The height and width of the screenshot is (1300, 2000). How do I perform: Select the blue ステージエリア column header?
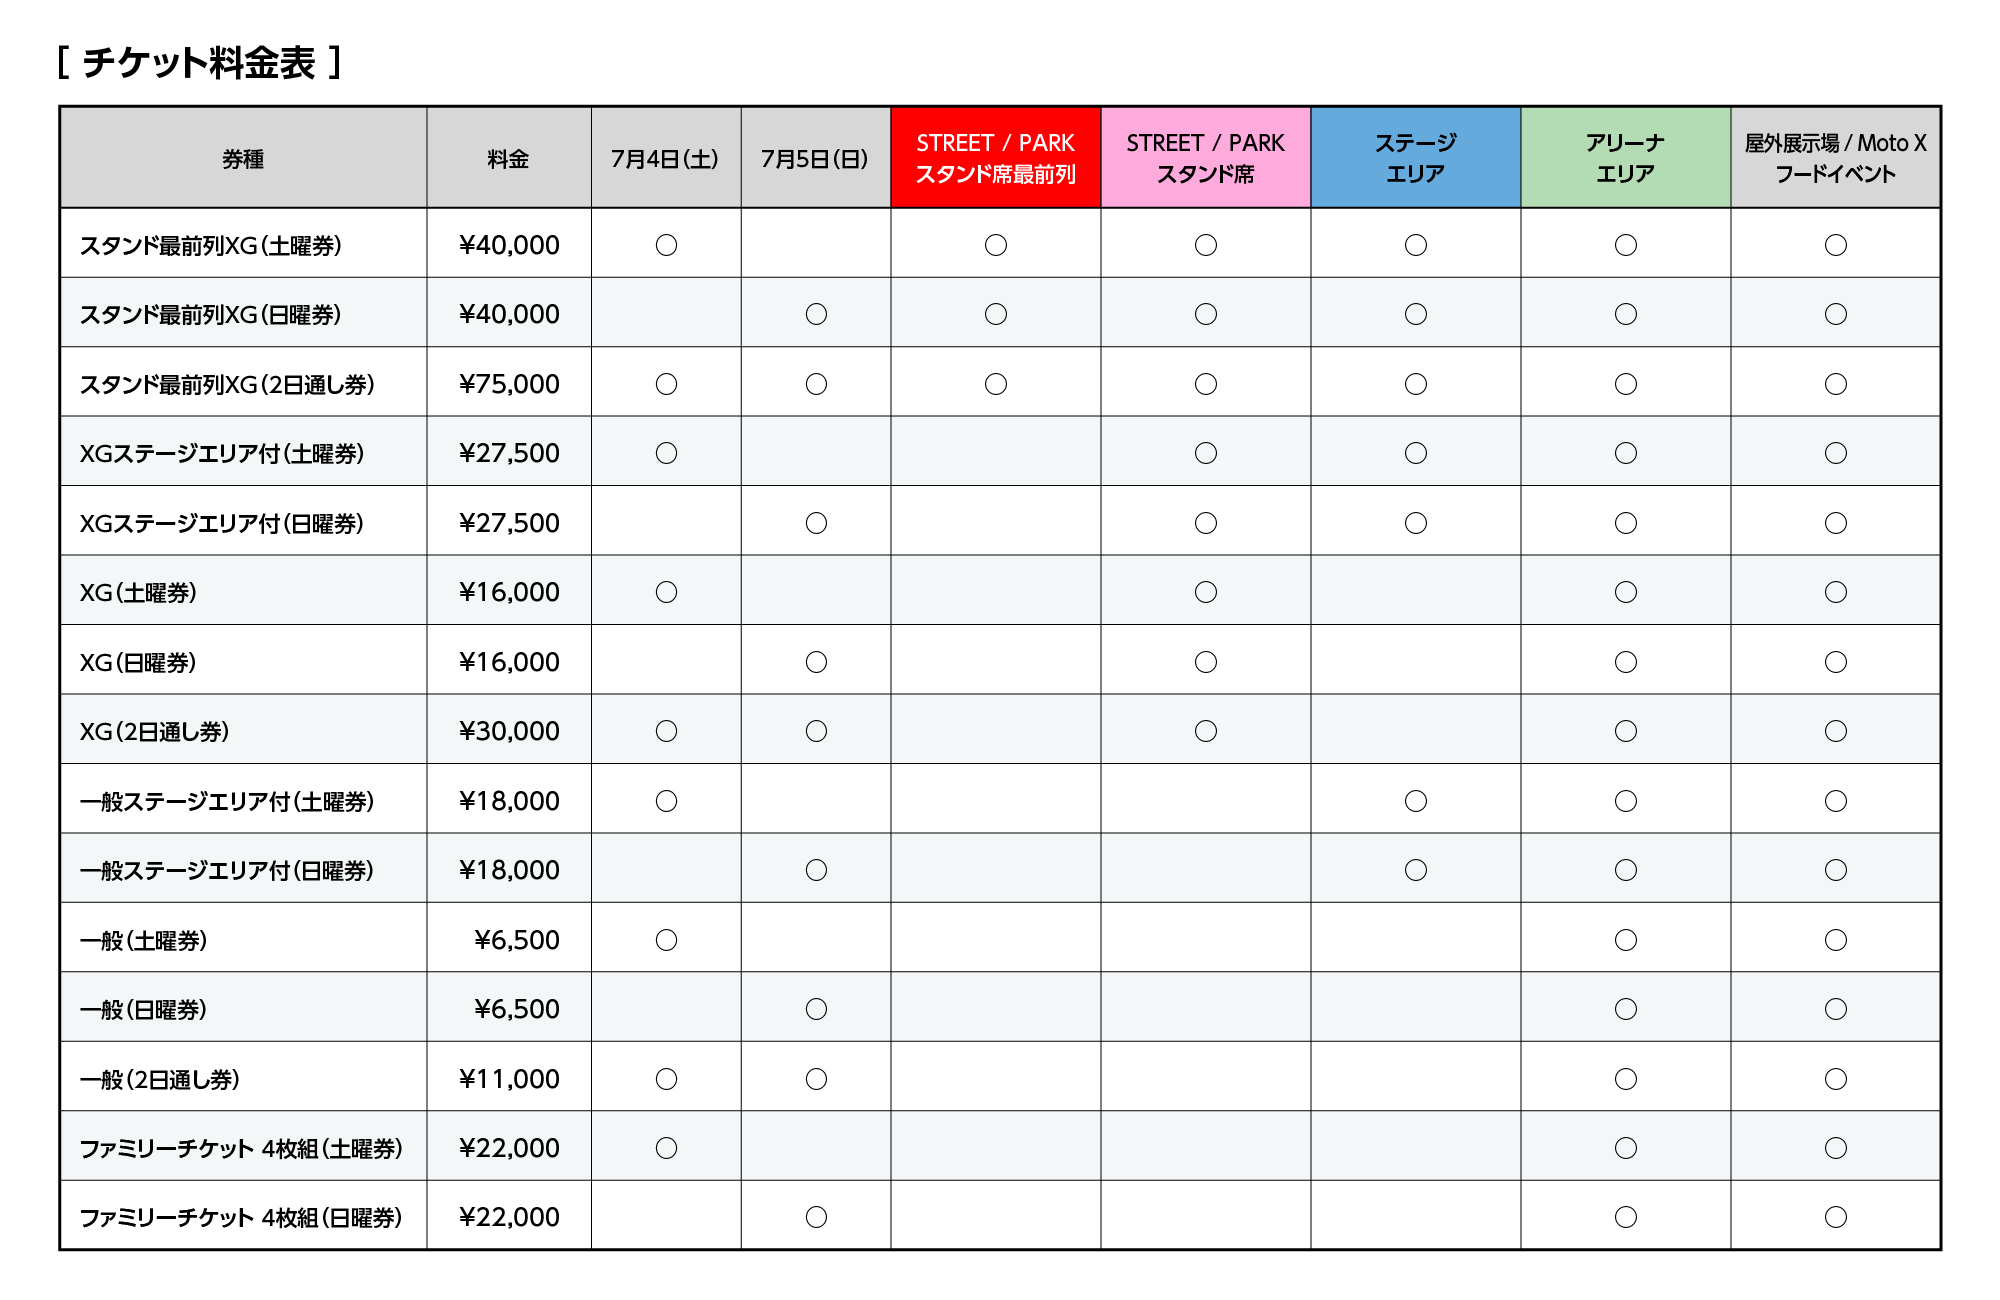tap(1415, 158)
